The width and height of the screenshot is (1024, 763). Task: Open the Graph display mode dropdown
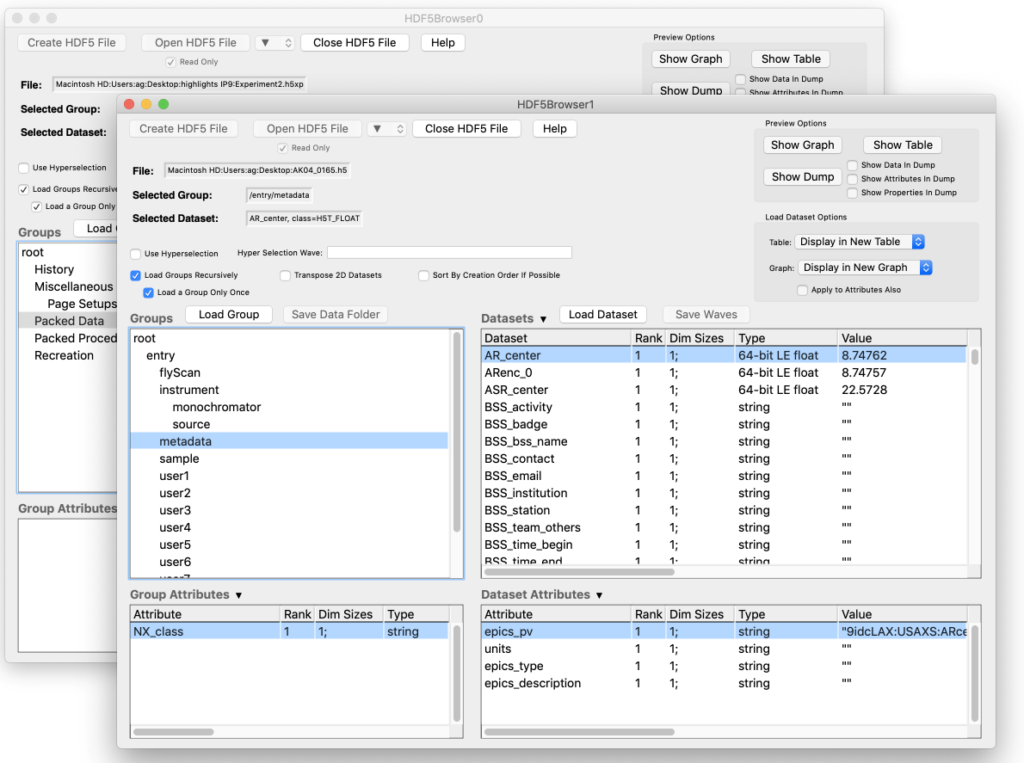[865, 268]
